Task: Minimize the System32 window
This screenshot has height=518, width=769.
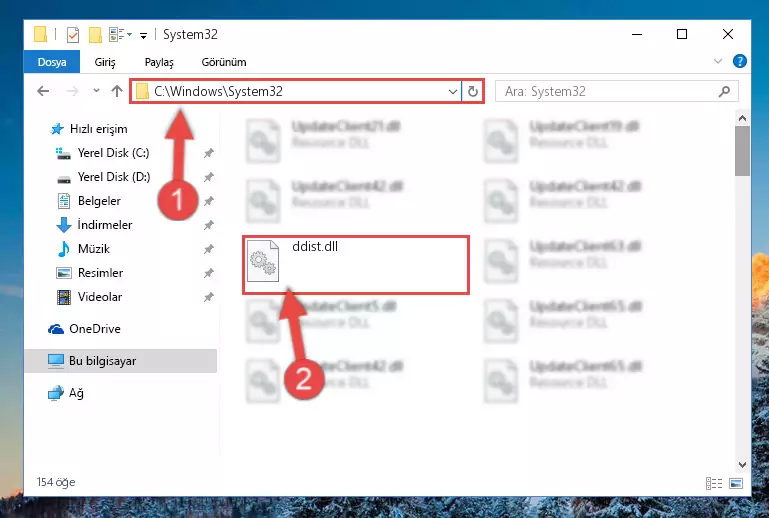Action: 637,34
